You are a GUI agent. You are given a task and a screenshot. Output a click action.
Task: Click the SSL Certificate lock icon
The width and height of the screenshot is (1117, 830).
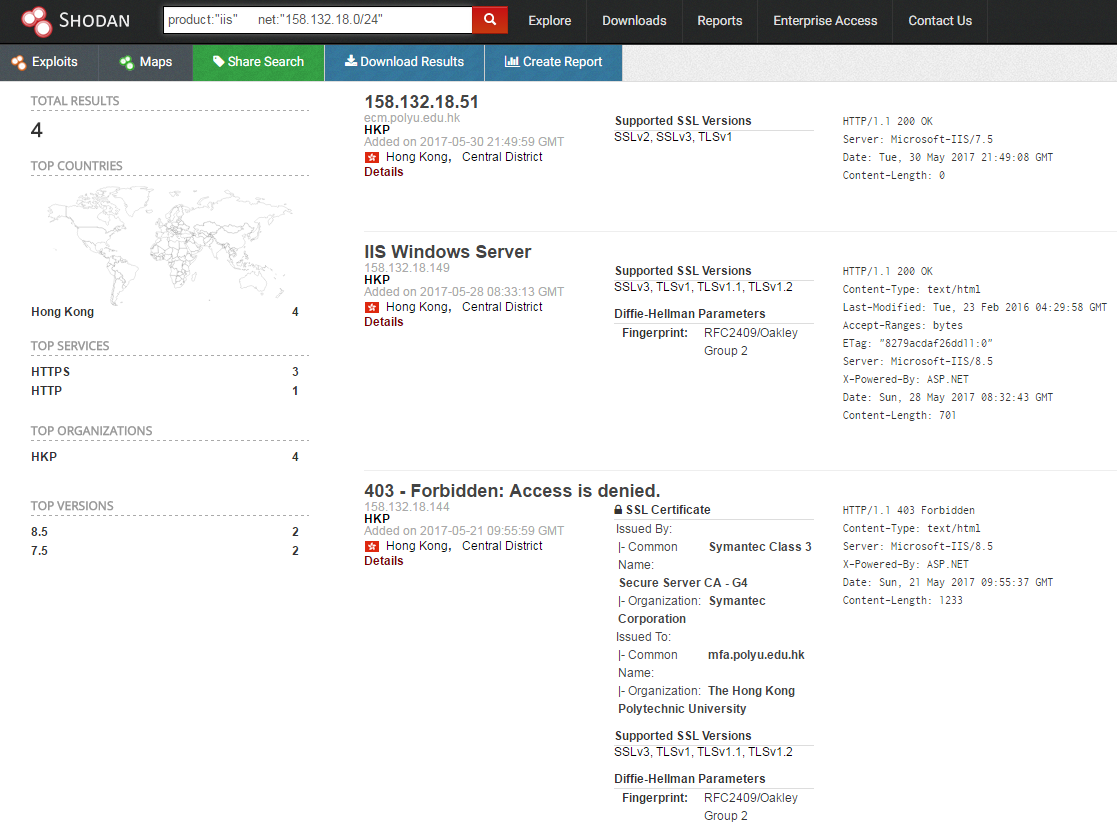pyautogui.click(x=618, y=509)
